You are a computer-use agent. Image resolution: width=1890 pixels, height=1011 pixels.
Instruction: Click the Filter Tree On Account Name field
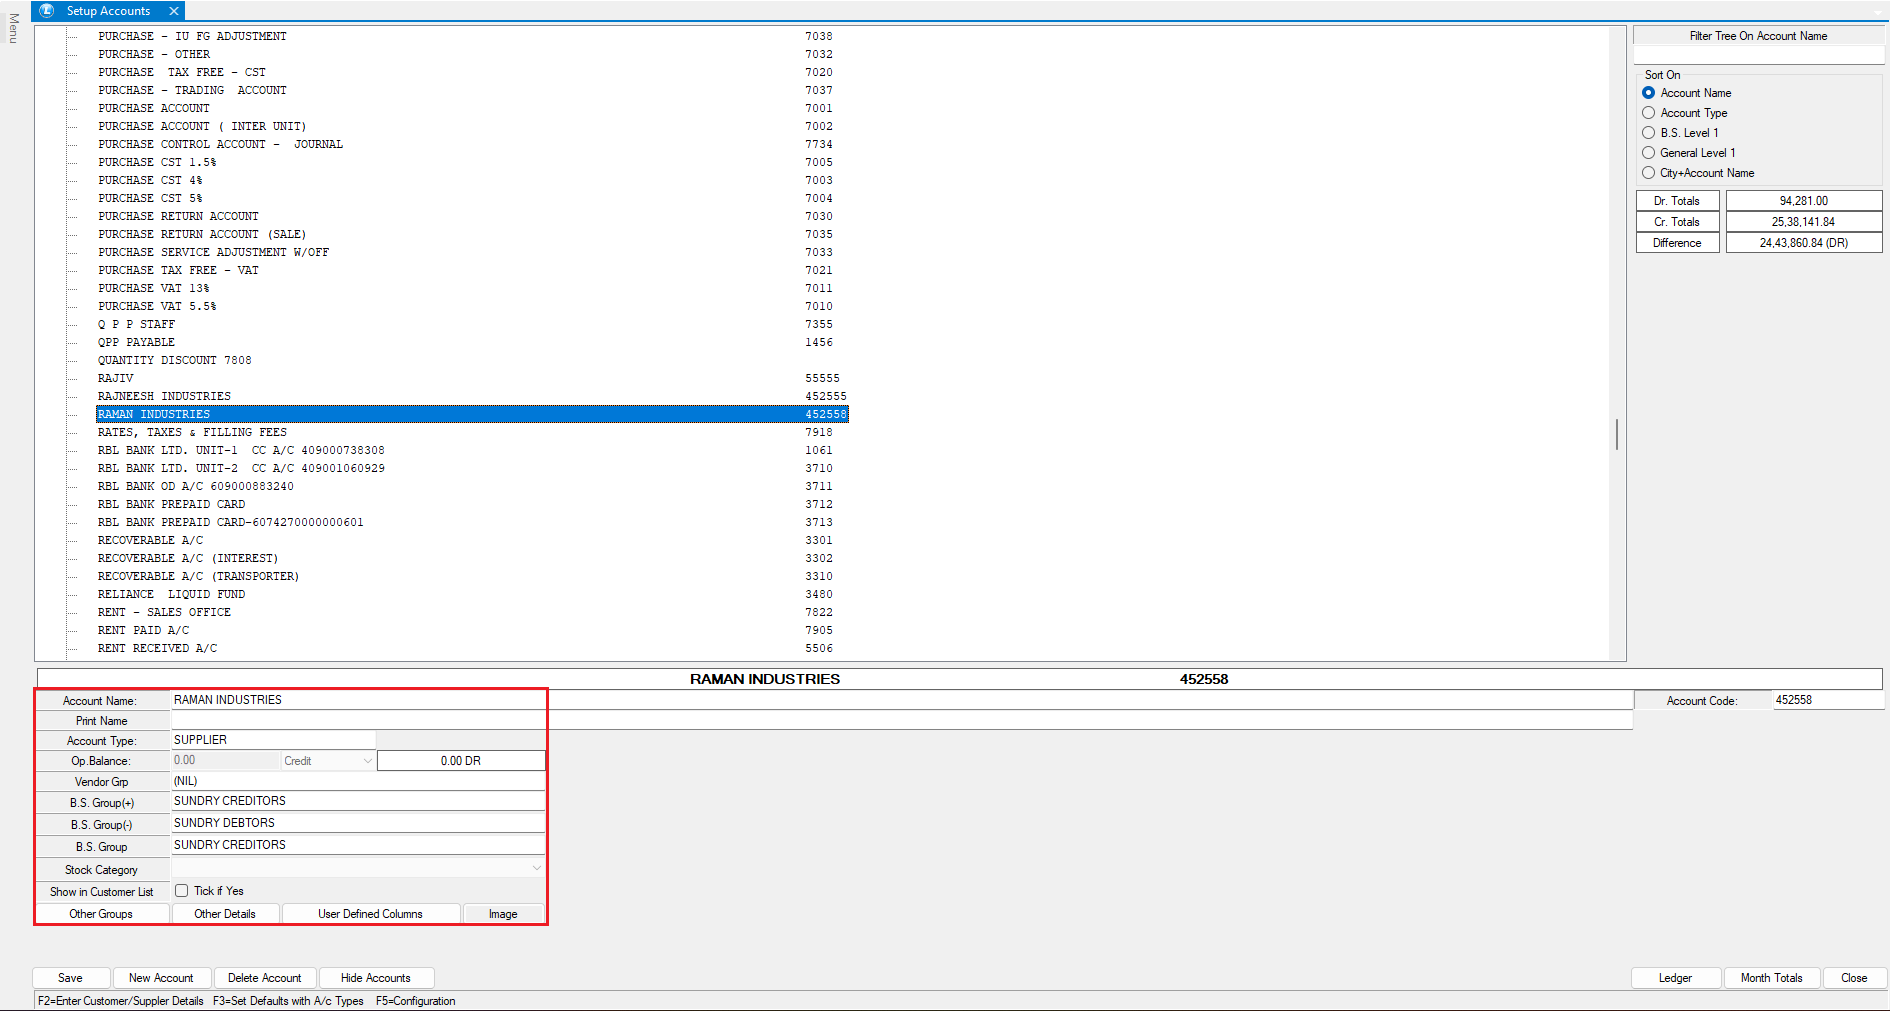coord(1758,56)
